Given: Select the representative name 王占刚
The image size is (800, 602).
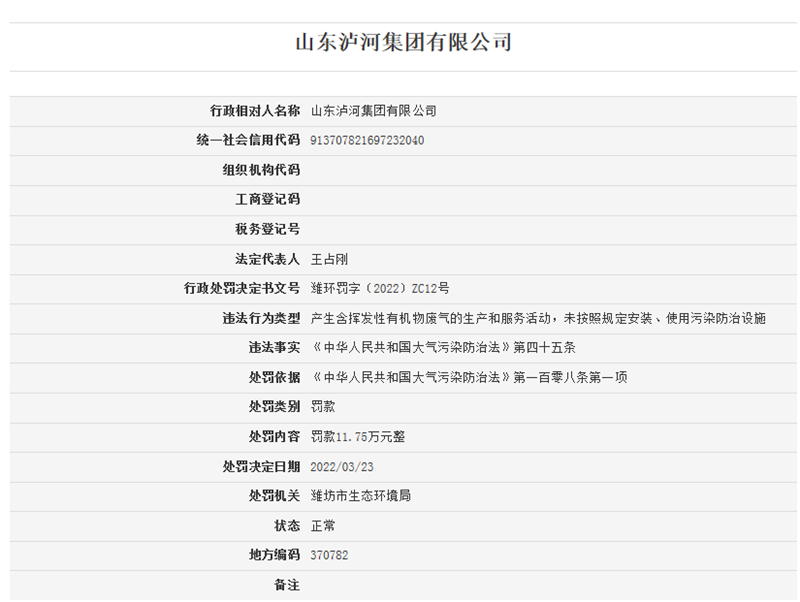Looking at the screenshot, I should point(329,259).
